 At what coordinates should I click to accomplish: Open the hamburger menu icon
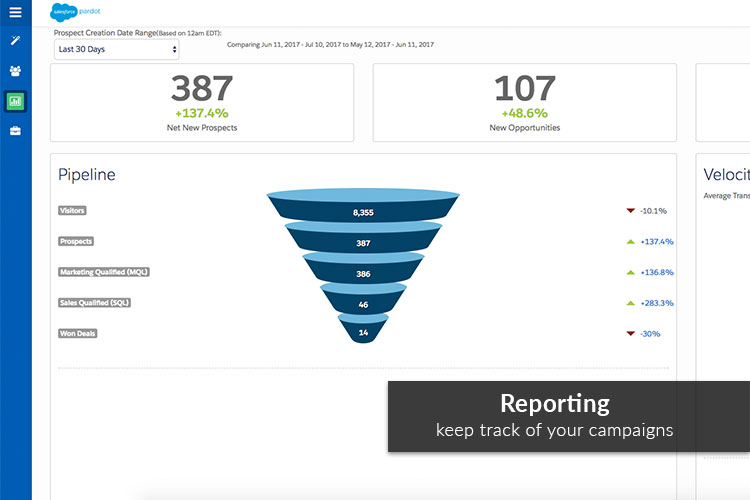[x=15, y=12]
